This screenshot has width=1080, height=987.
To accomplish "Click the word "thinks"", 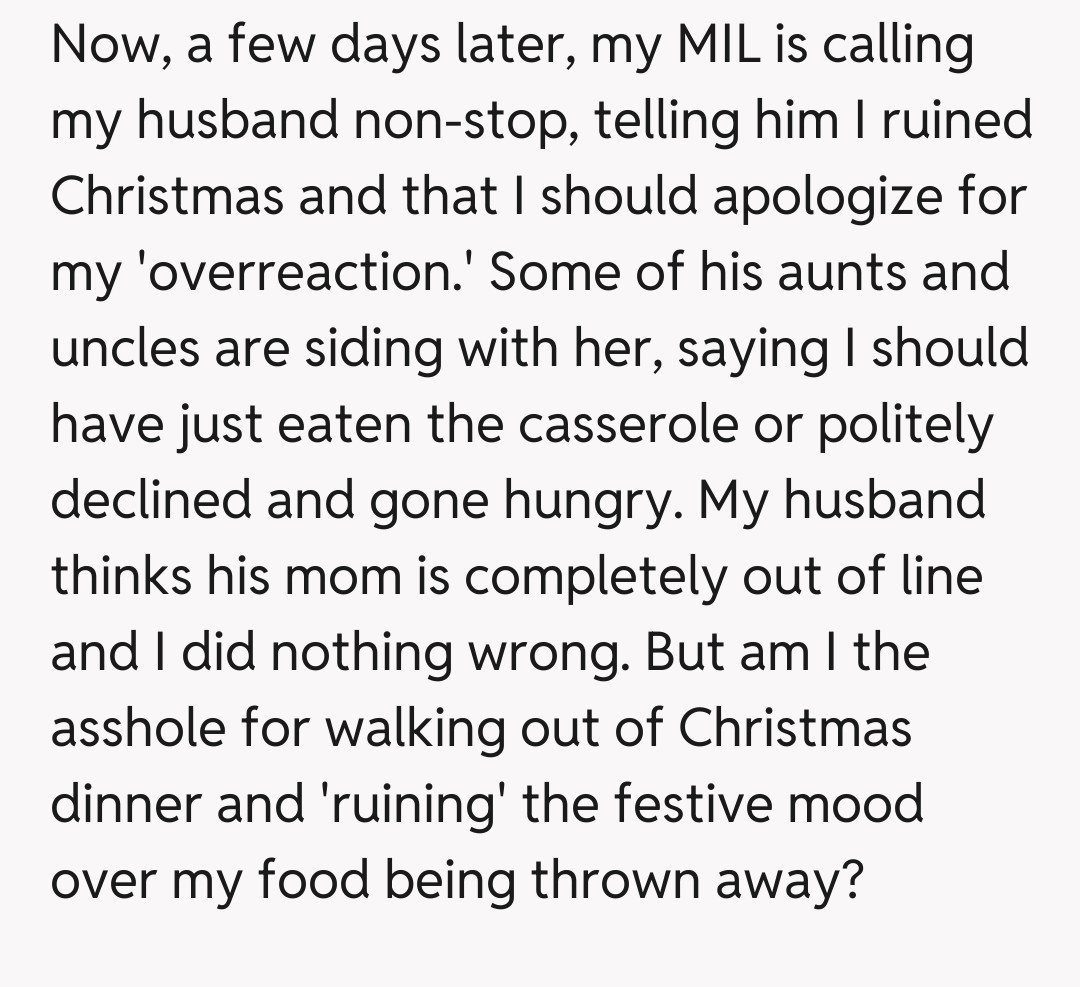I will [122, 575].
